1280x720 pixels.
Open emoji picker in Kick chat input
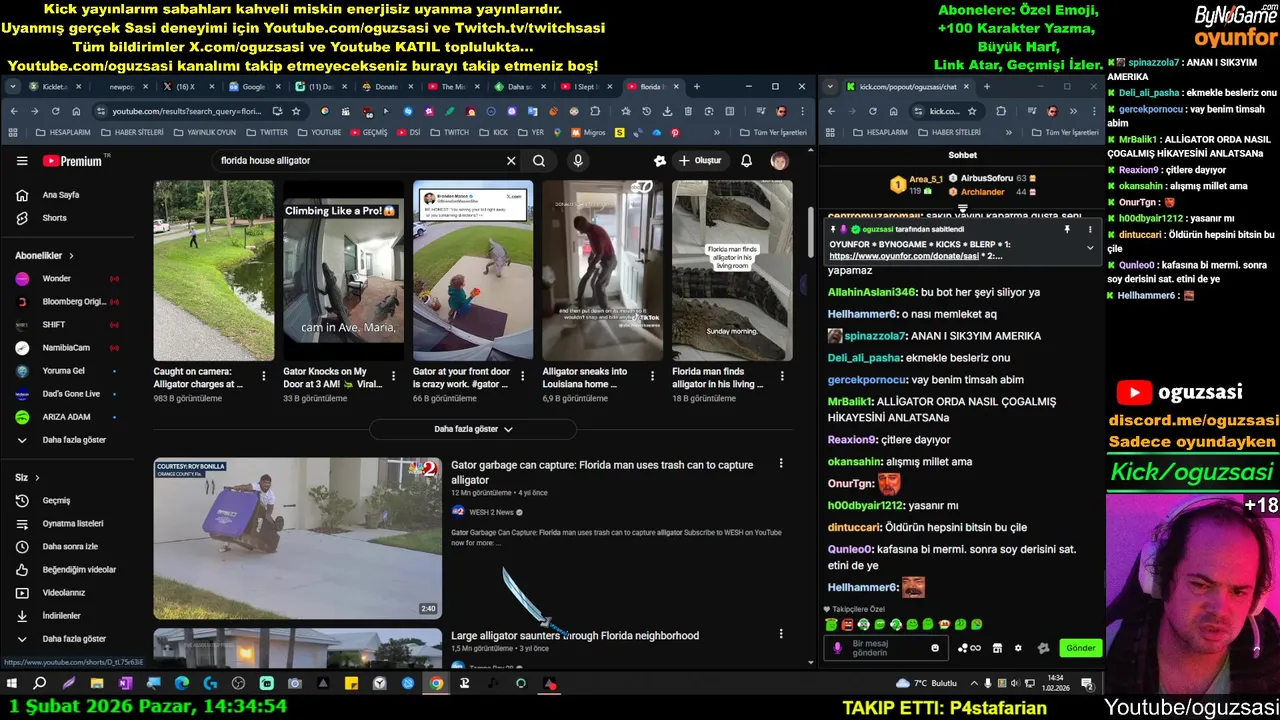935,648
